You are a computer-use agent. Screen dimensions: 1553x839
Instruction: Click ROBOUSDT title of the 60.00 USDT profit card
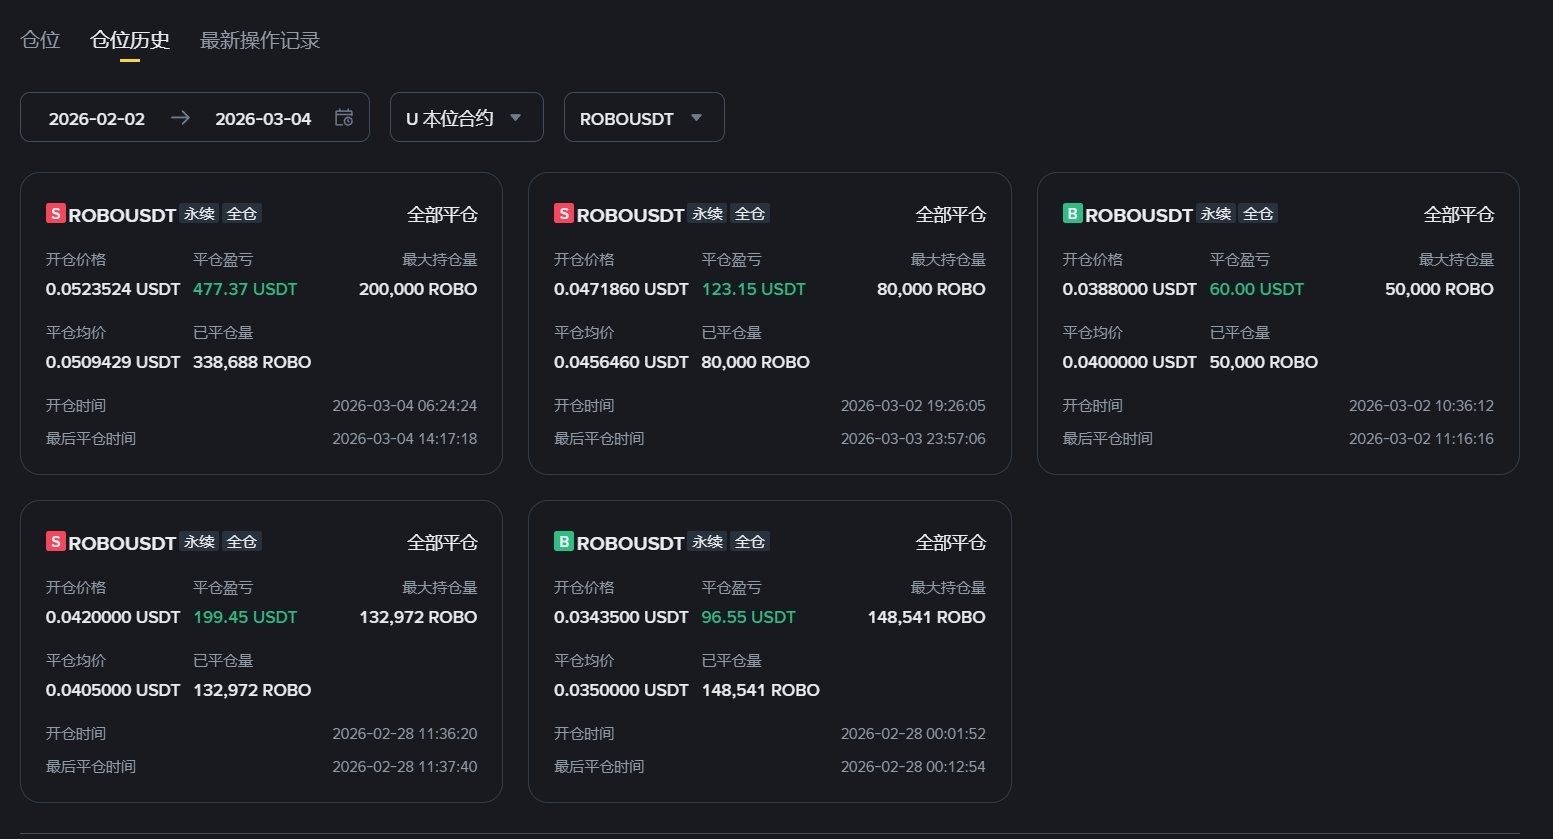(x=1139, y=215)
